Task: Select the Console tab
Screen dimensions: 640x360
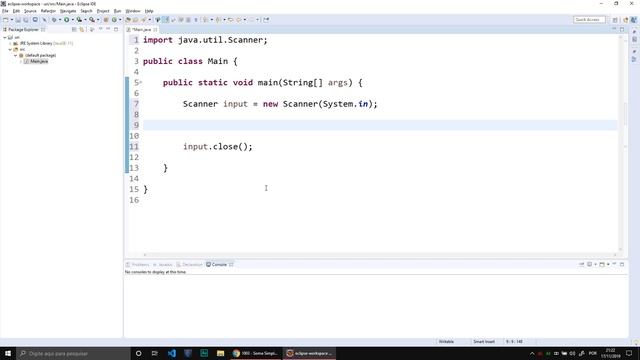Action: click(219, 264)
